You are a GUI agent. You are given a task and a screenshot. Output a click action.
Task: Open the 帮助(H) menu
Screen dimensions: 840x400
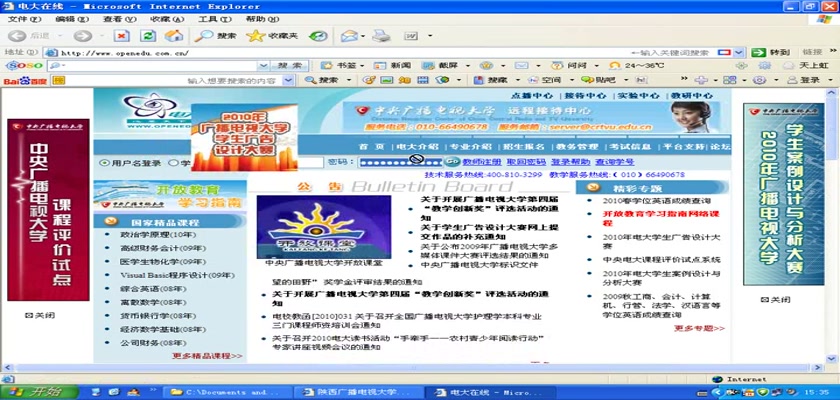coord(262,19)
